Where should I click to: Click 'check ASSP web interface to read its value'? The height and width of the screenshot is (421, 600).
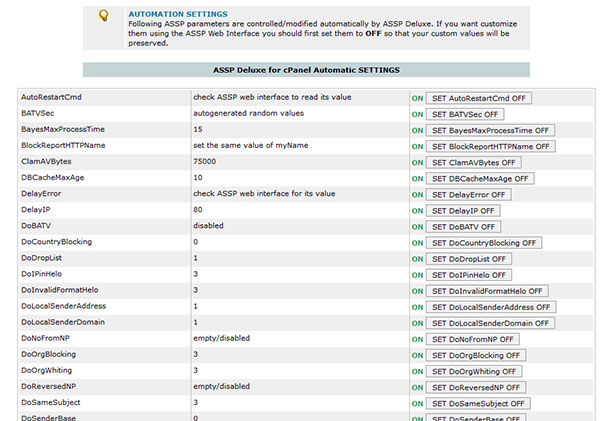point(272,97)
